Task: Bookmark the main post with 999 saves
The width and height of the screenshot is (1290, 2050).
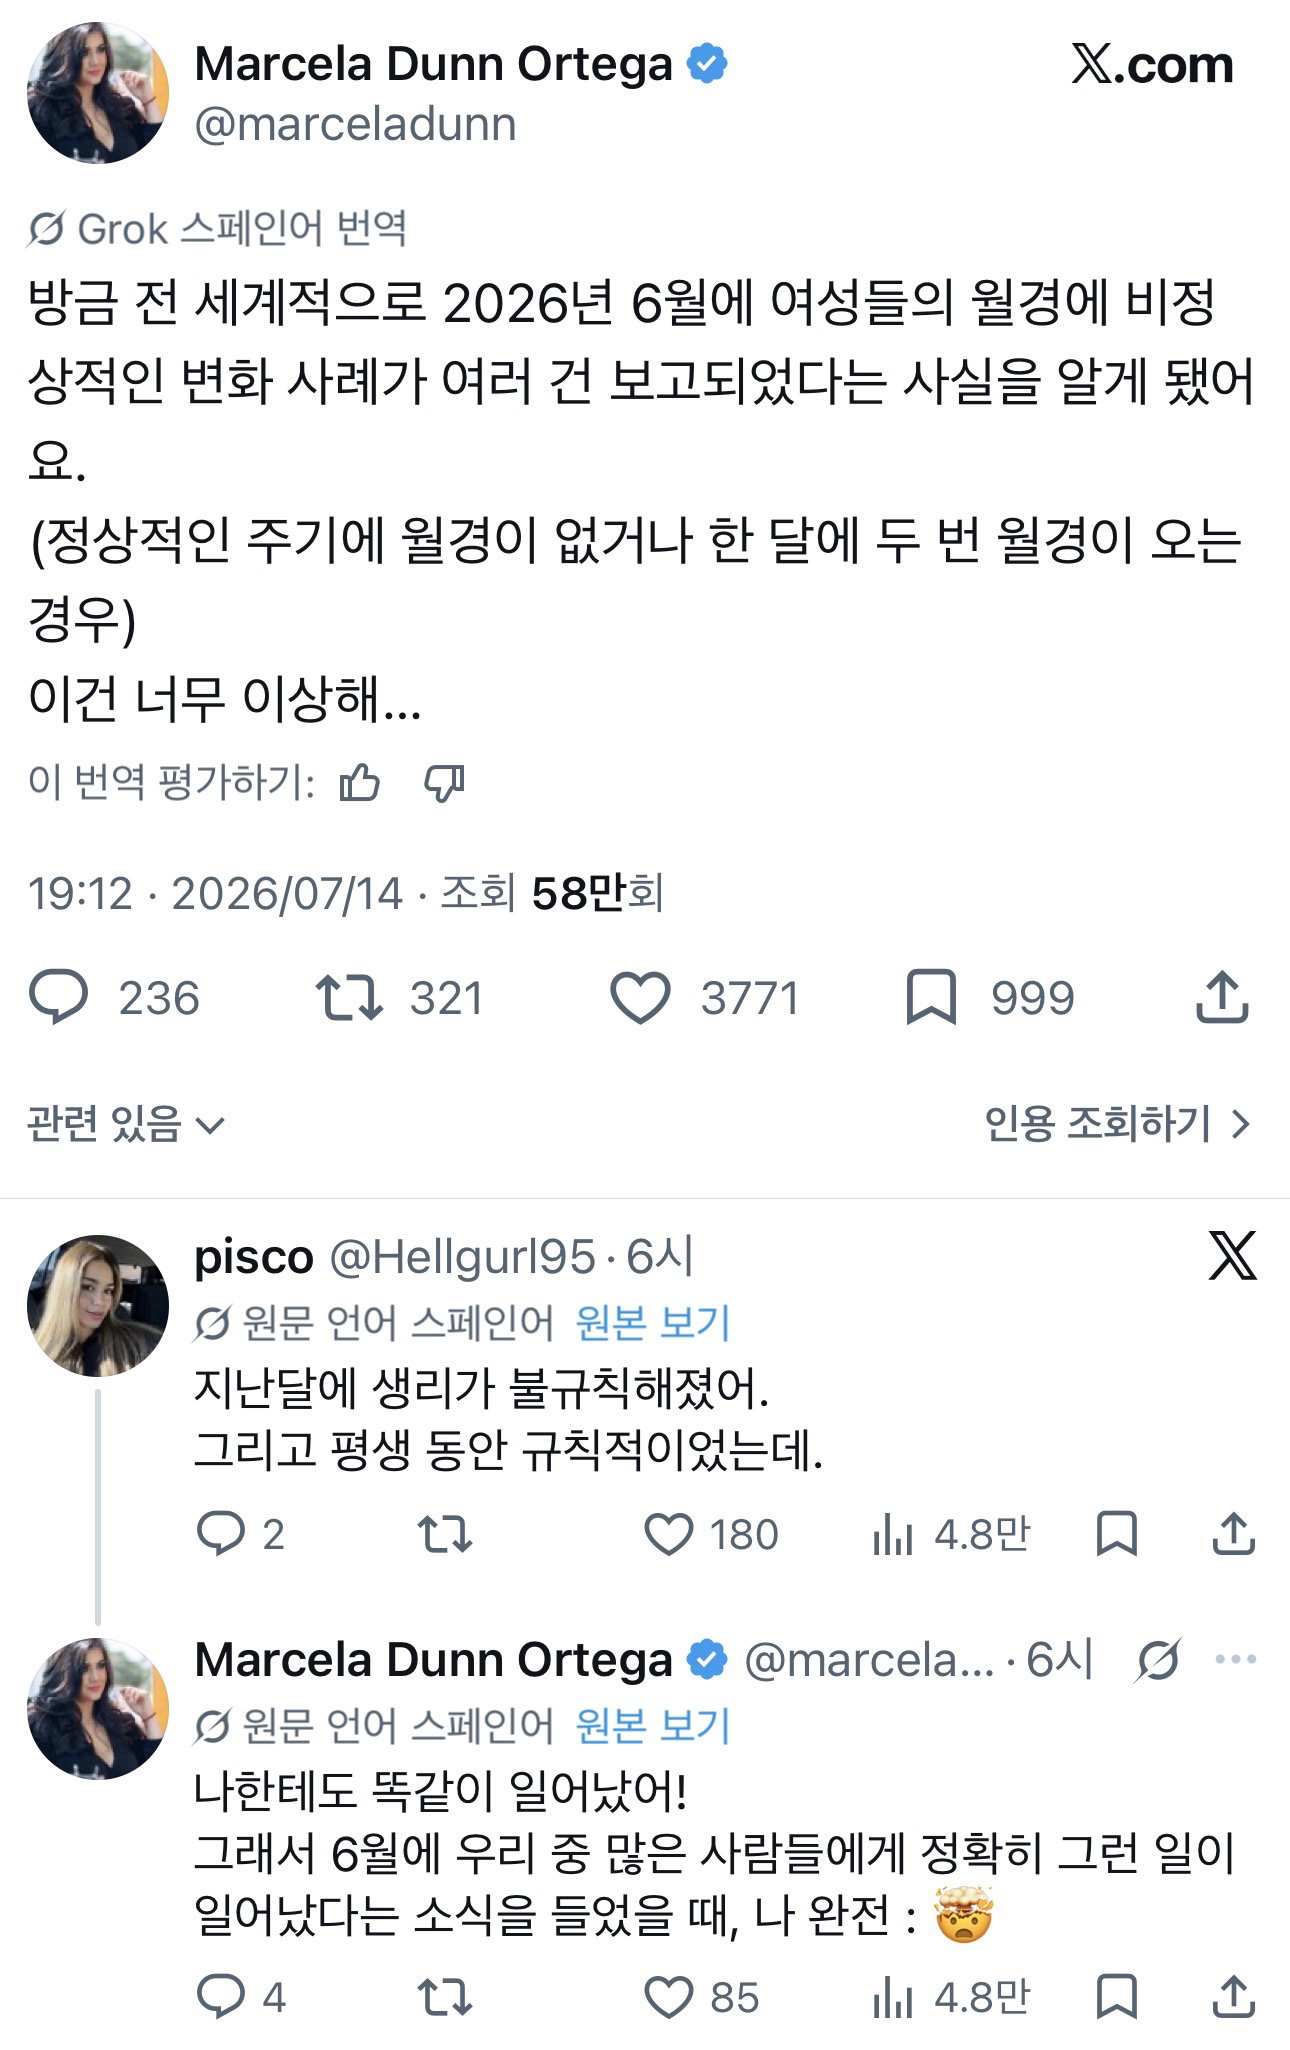Action: click(931, 998)
